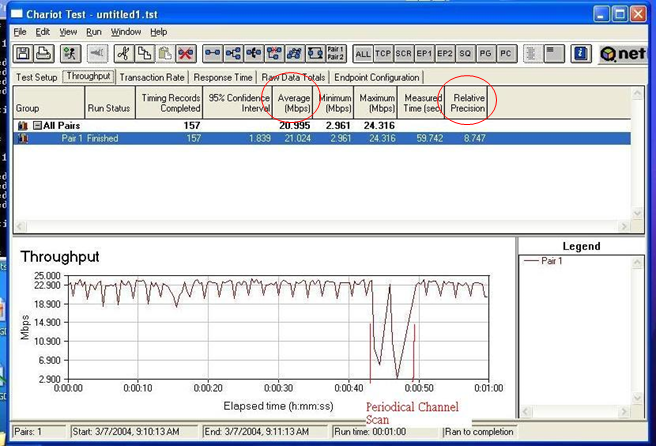Open the Help menu
The height and width of the screenshot is (446, 656).
[x=159, y=32]
